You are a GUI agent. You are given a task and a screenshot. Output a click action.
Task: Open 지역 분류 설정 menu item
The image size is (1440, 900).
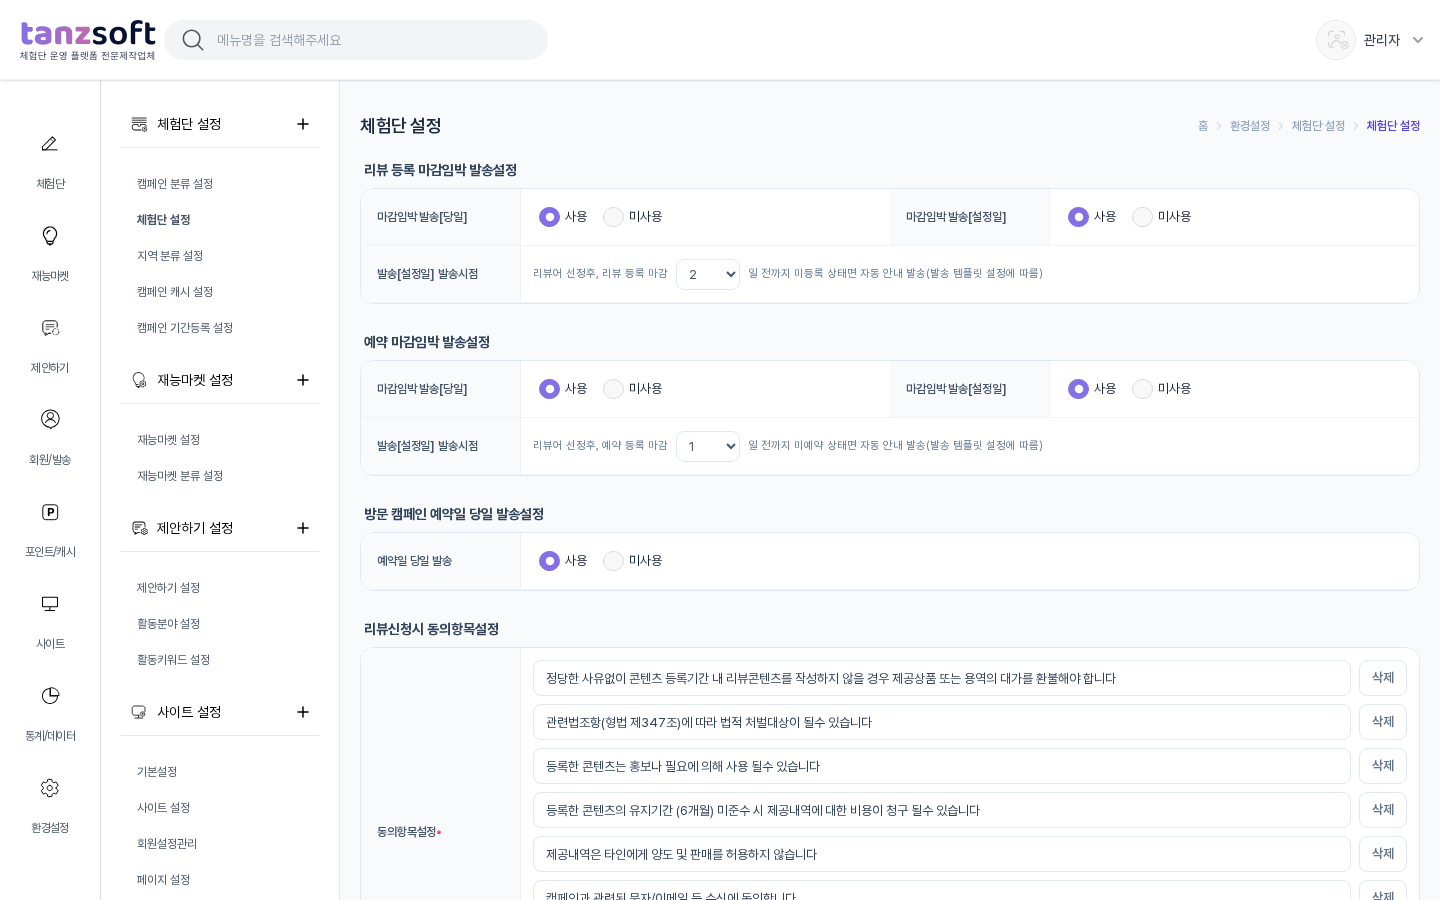coord(170,256)
